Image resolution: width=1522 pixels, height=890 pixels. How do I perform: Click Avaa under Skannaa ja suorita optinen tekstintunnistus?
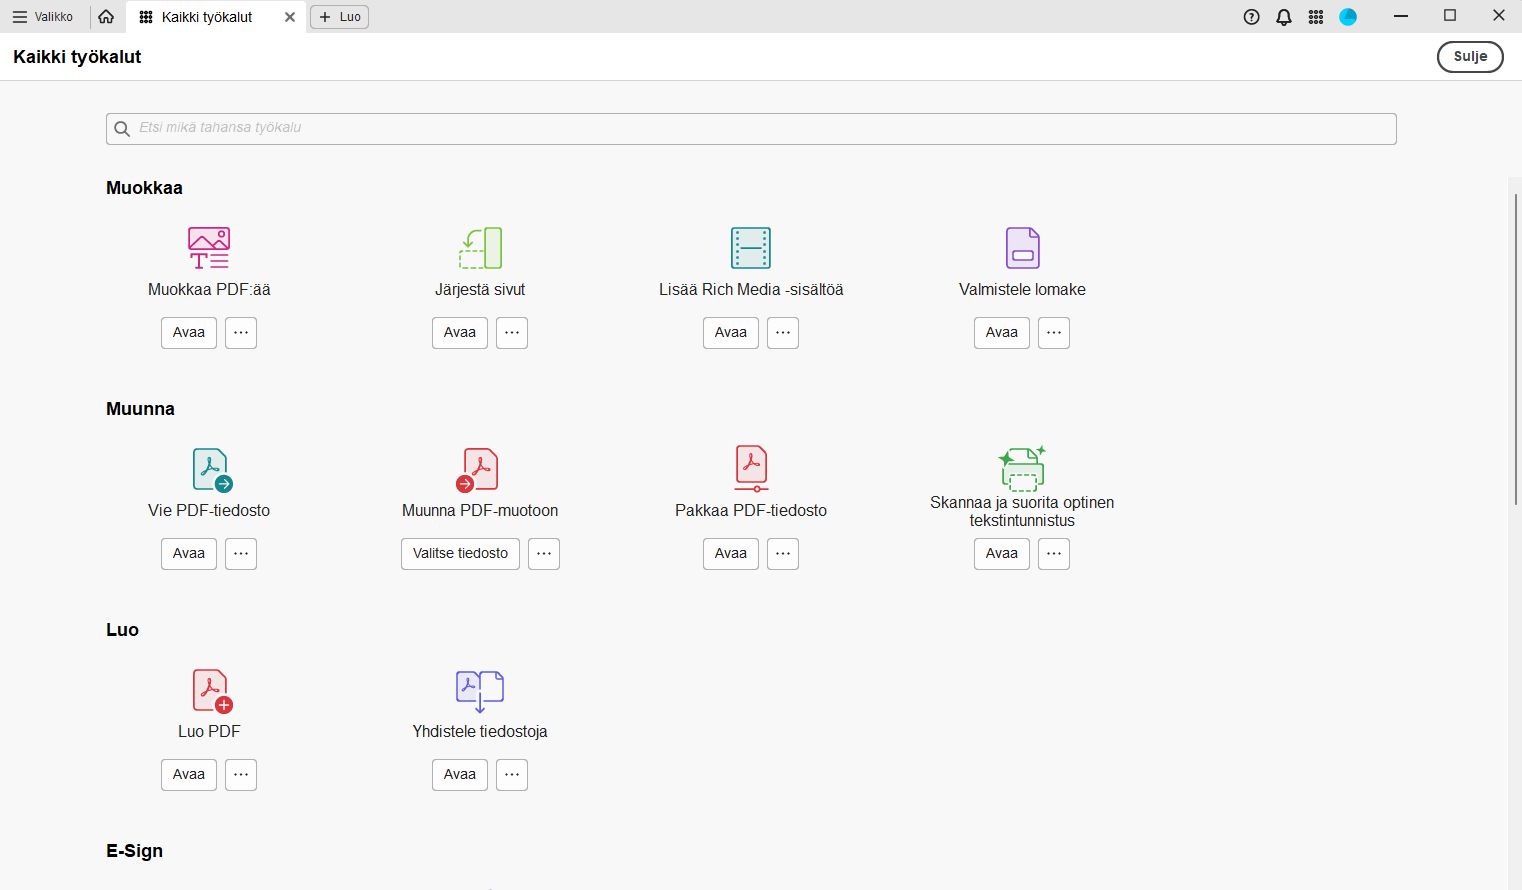pyautogui.click(x=1002, y=554)
